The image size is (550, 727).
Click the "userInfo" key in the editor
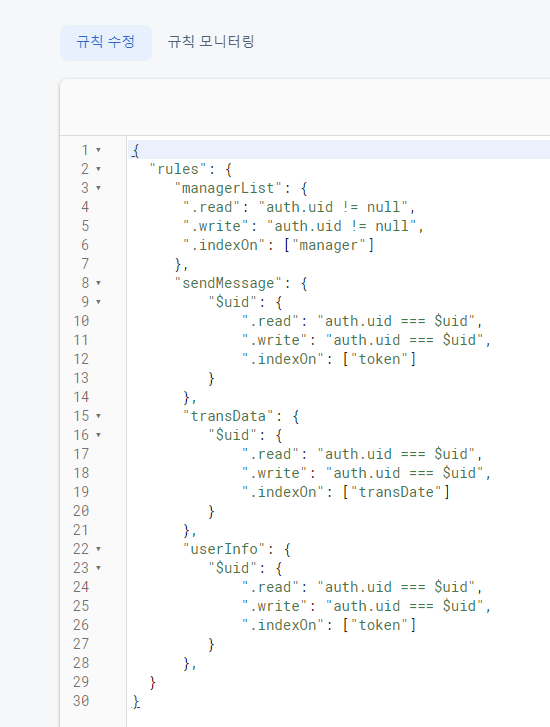[224, 549]
